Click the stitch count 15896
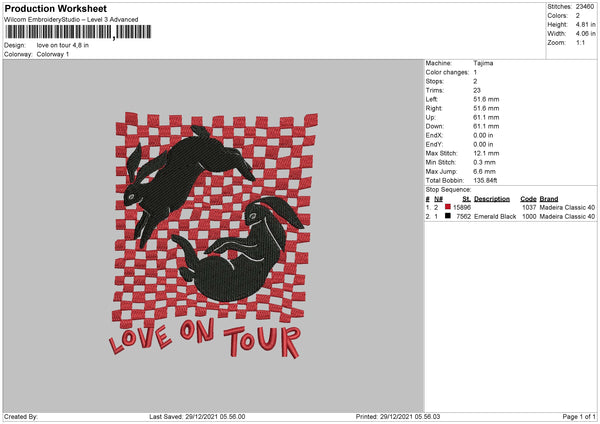 462,207
